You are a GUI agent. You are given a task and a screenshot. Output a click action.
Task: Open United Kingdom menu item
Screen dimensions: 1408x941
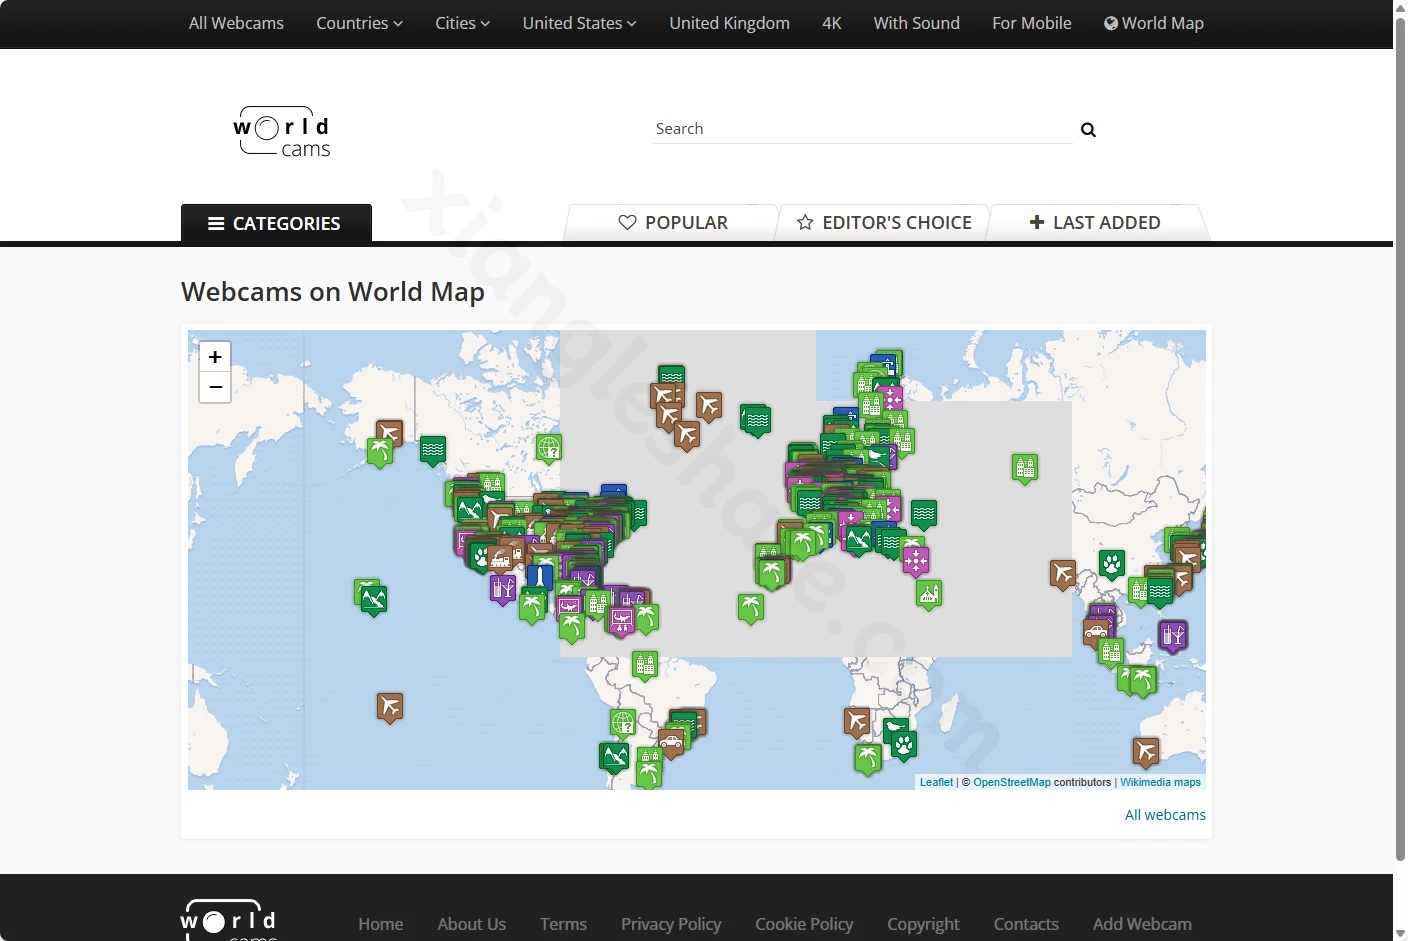pos(729,23)
